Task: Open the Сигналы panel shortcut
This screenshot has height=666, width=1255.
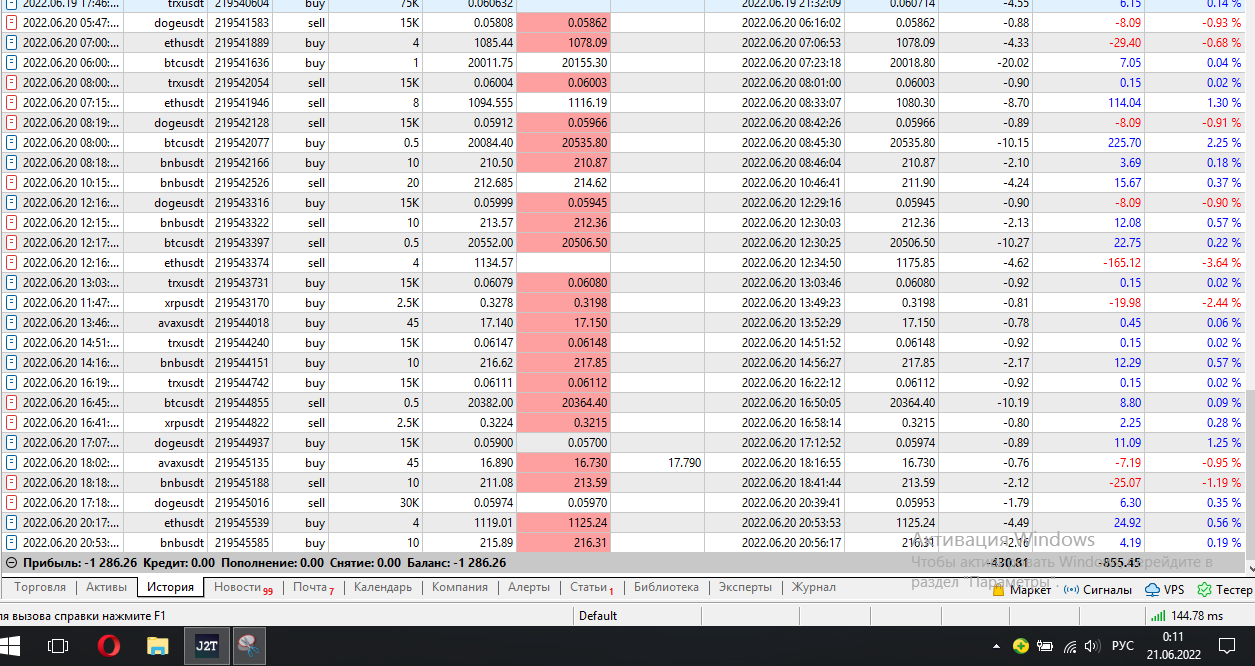Action: point(1099,590)
